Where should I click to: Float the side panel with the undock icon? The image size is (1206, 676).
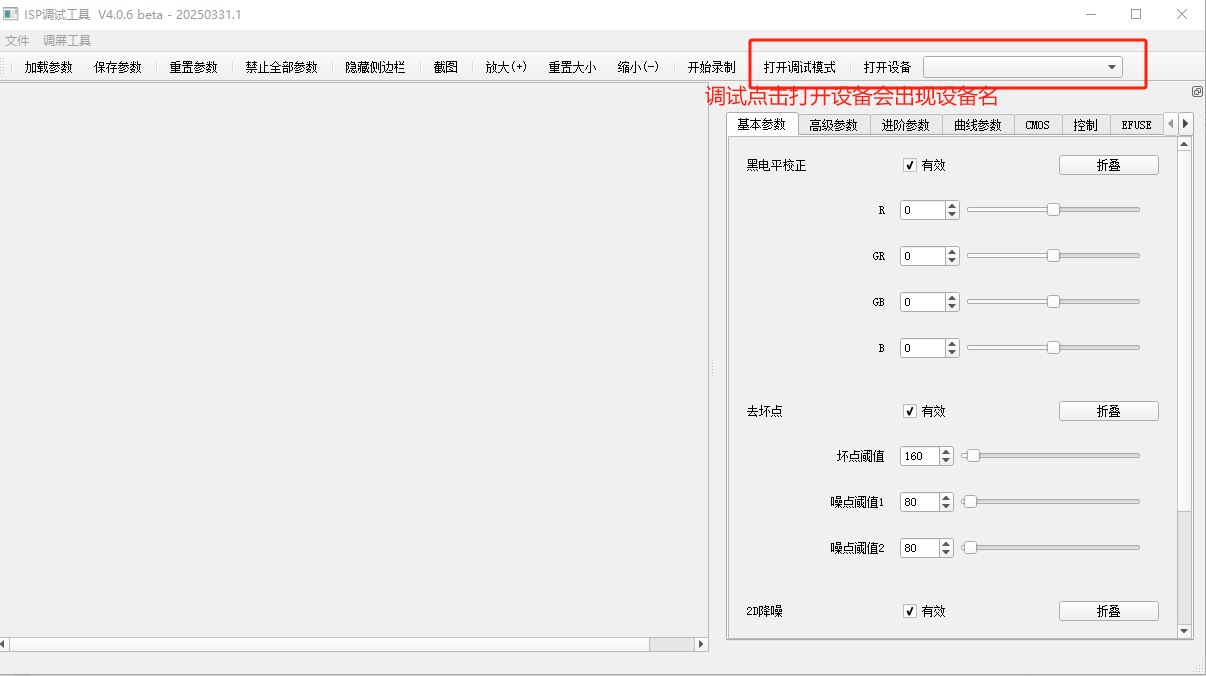(1197, 92)
